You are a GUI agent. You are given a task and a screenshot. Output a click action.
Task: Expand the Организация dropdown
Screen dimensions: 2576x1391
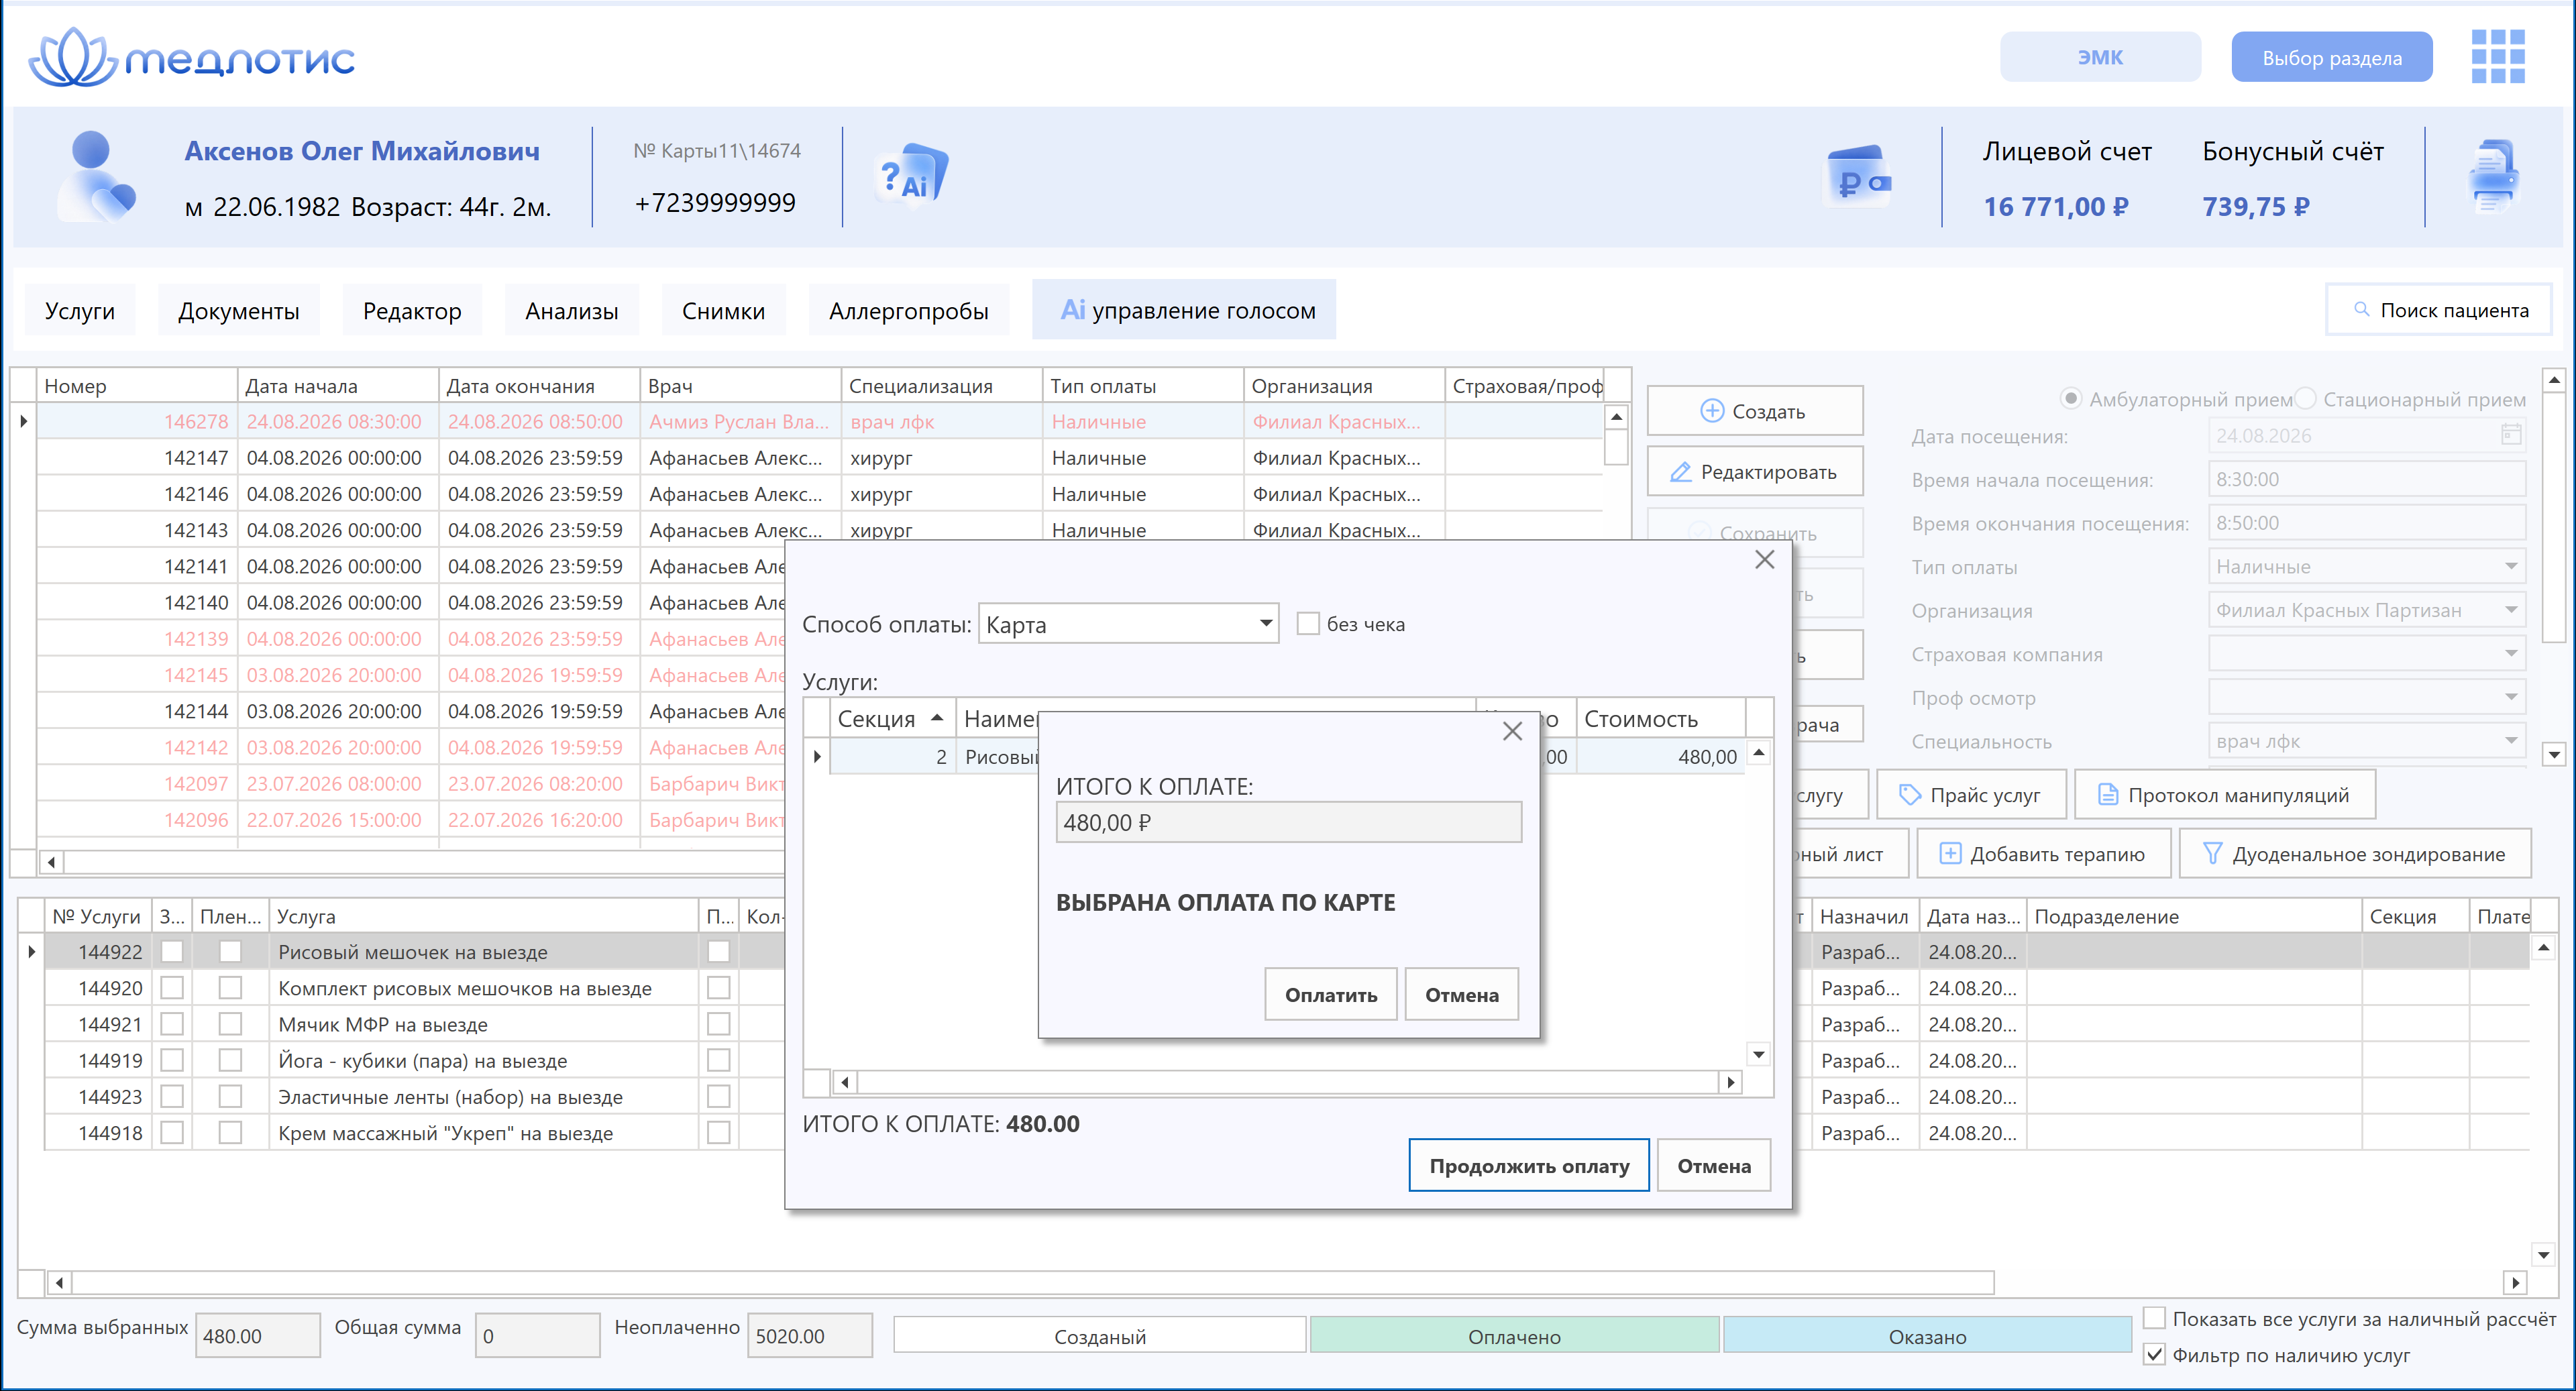pos(2511,610)
